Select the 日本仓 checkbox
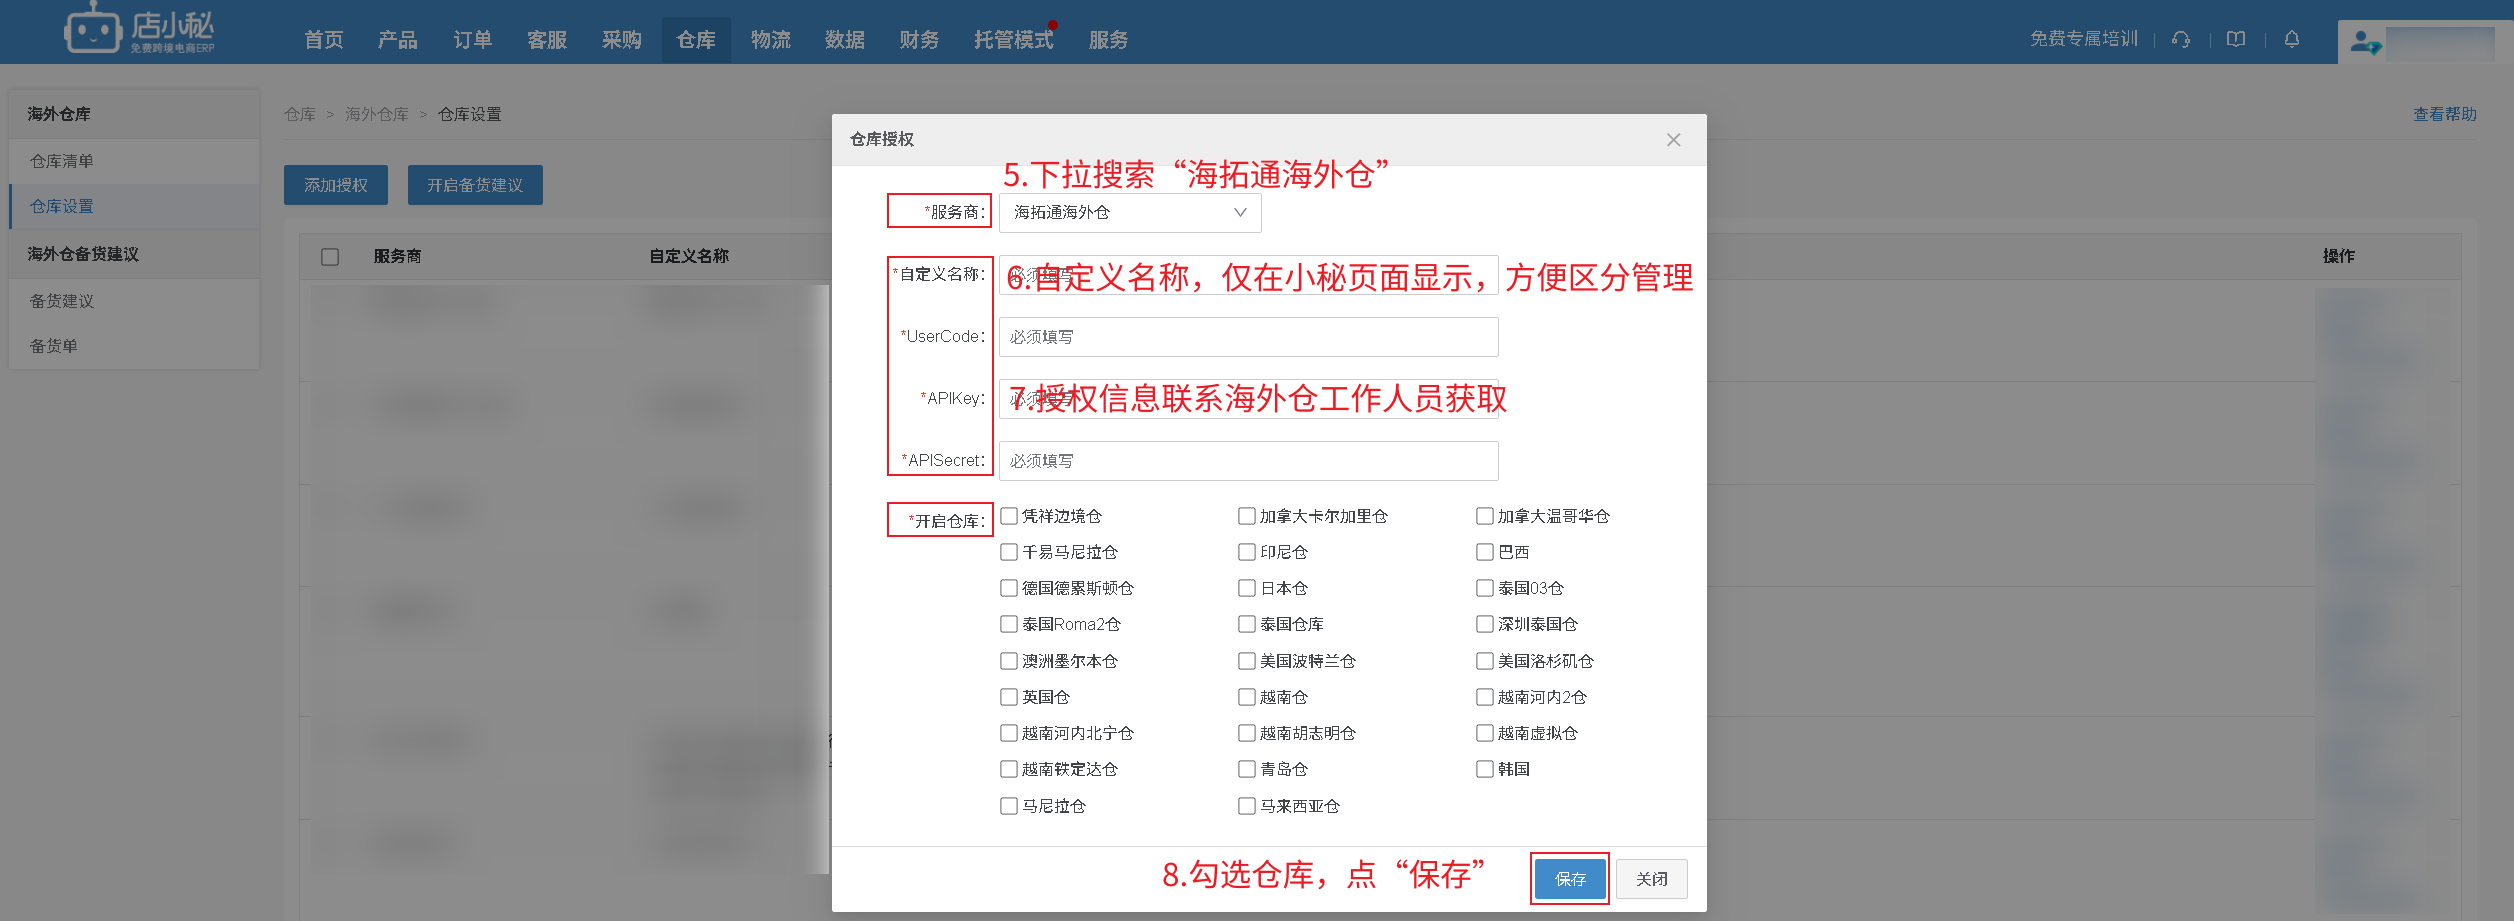Screen dimensions: 2514x921 click(x=1247, y=588)
